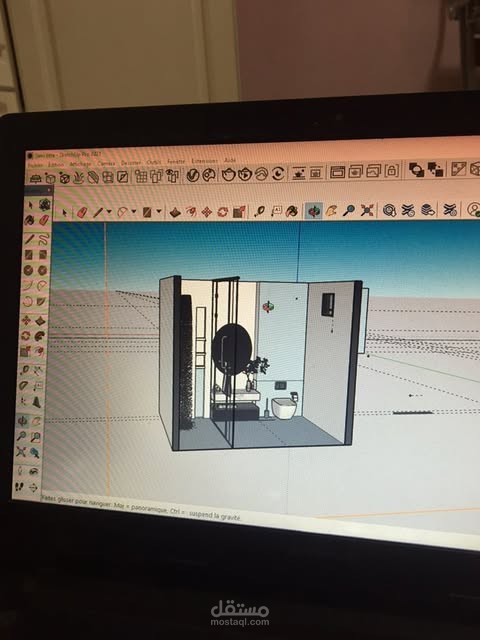Activate Push/Pull in the horizontal toolbar
The image size is (480, 640).
pos(175,212)
